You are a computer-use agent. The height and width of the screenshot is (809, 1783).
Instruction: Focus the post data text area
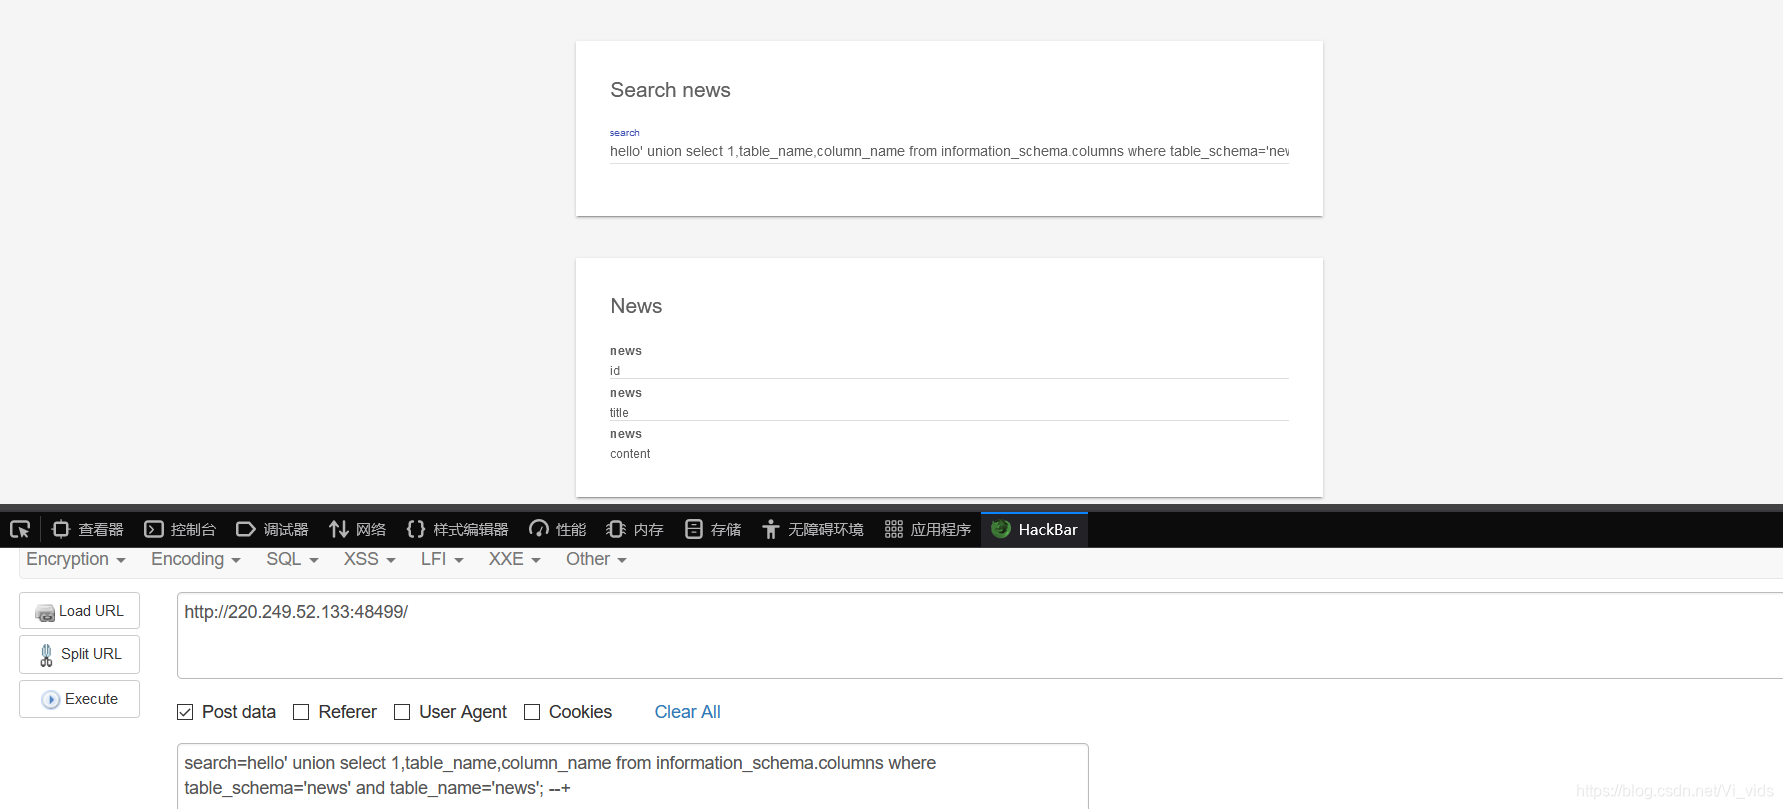pos(632,776)
